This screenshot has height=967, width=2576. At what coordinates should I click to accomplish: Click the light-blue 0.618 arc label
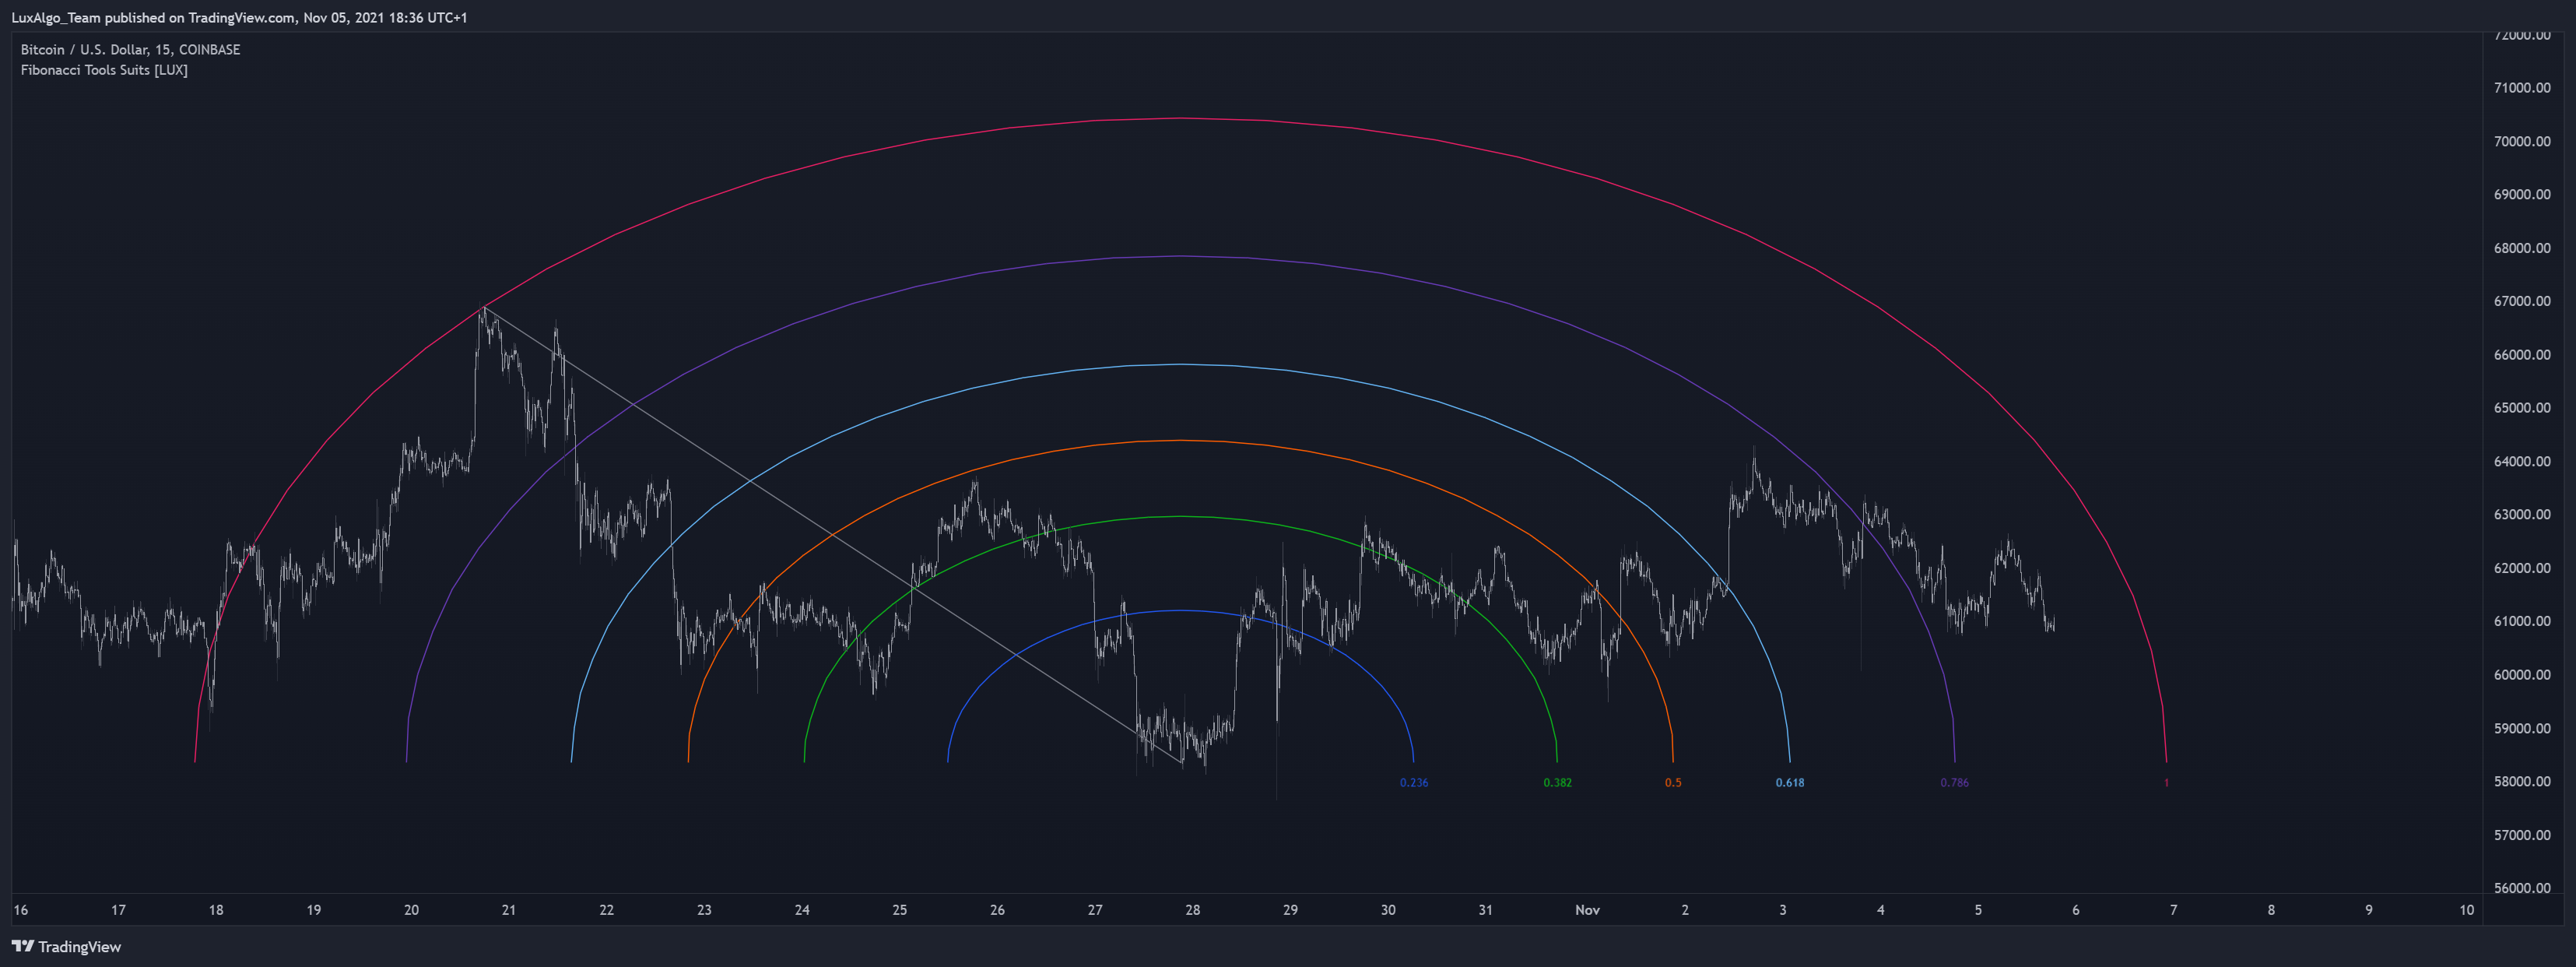coord(1790,782)
